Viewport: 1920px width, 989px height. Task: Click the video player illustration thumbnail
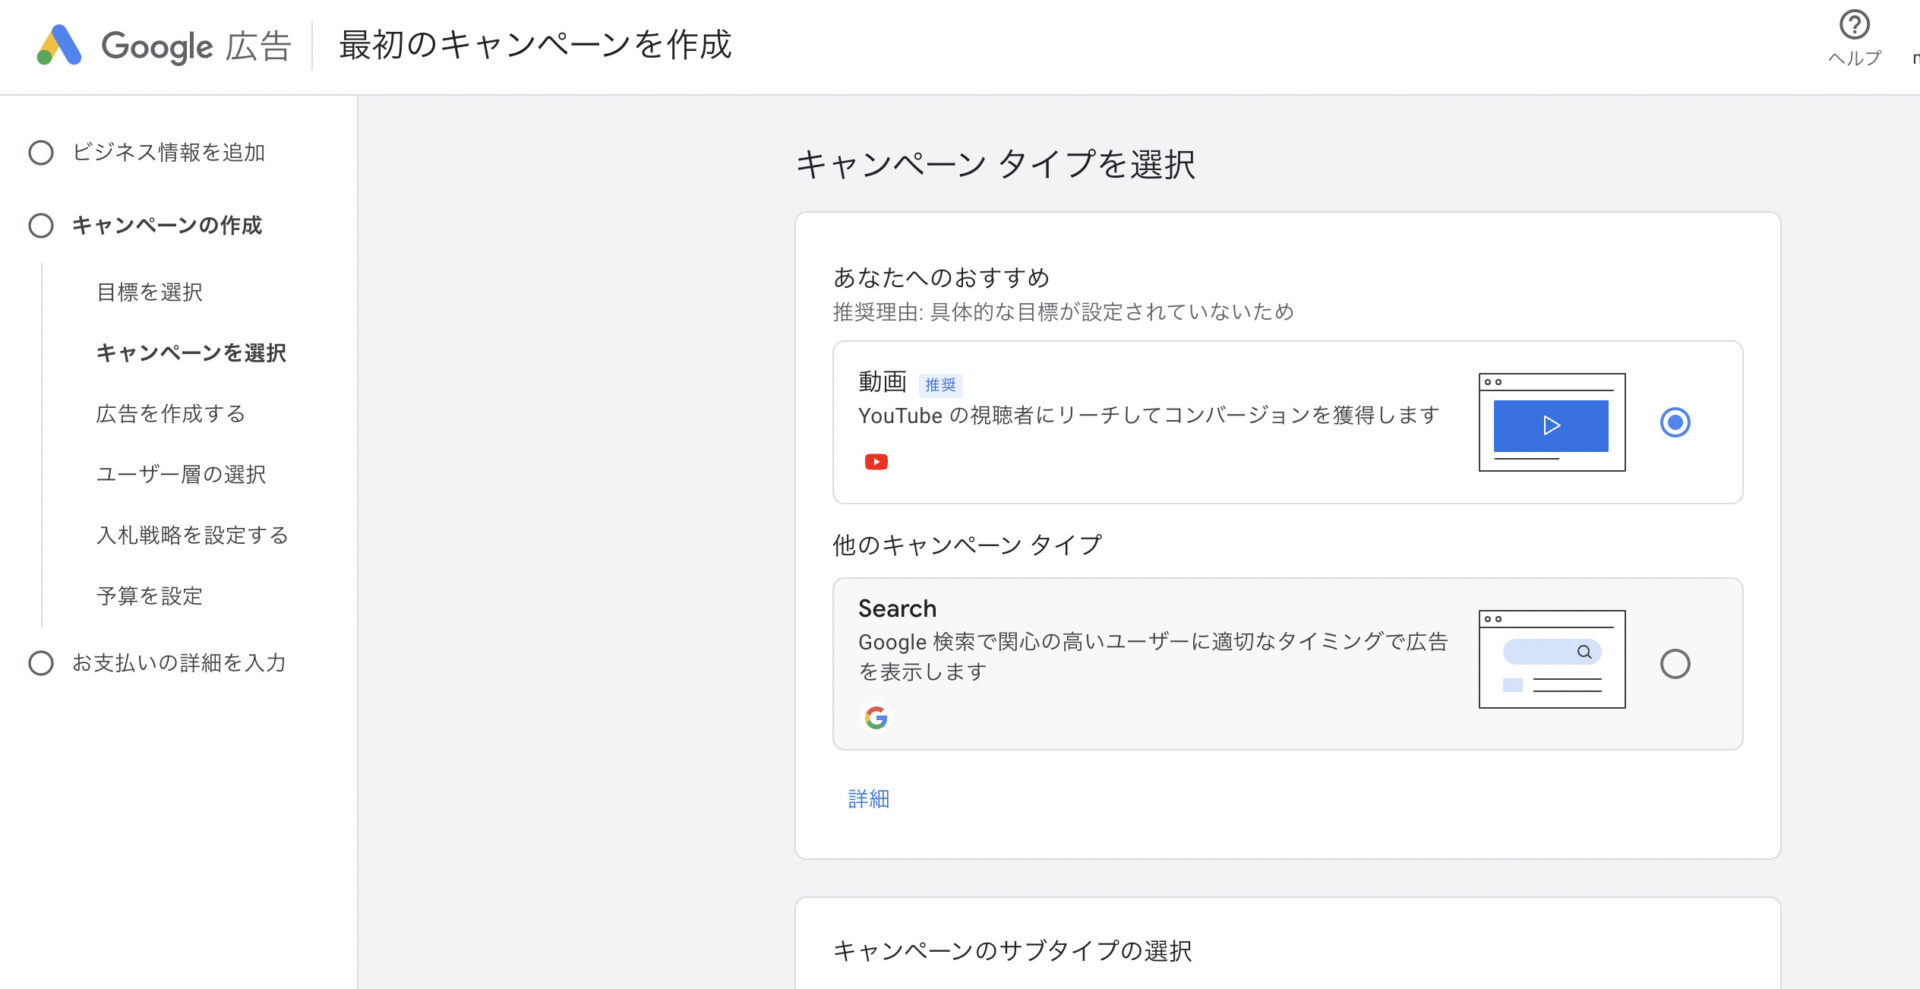point(1552,422)
